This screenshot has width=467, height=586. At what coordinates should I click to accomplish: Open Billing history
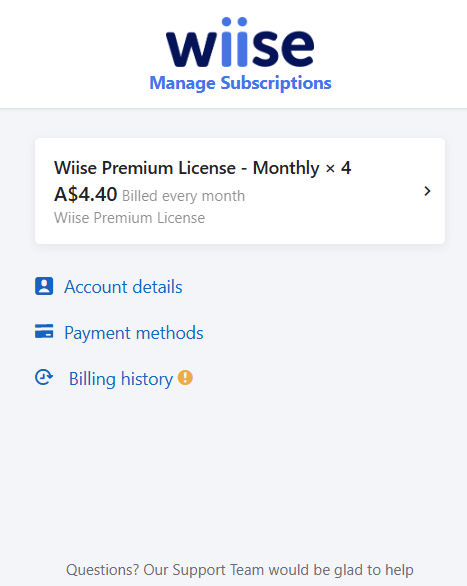[121, 379]
